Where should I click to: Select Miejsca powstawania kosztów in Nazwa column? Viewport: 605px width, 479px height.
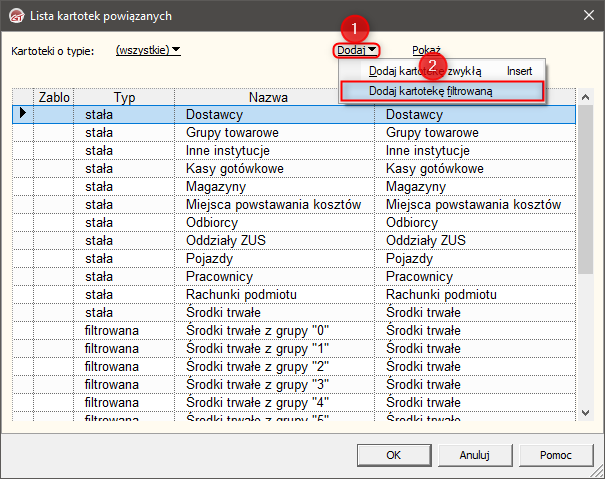point(273,205)
